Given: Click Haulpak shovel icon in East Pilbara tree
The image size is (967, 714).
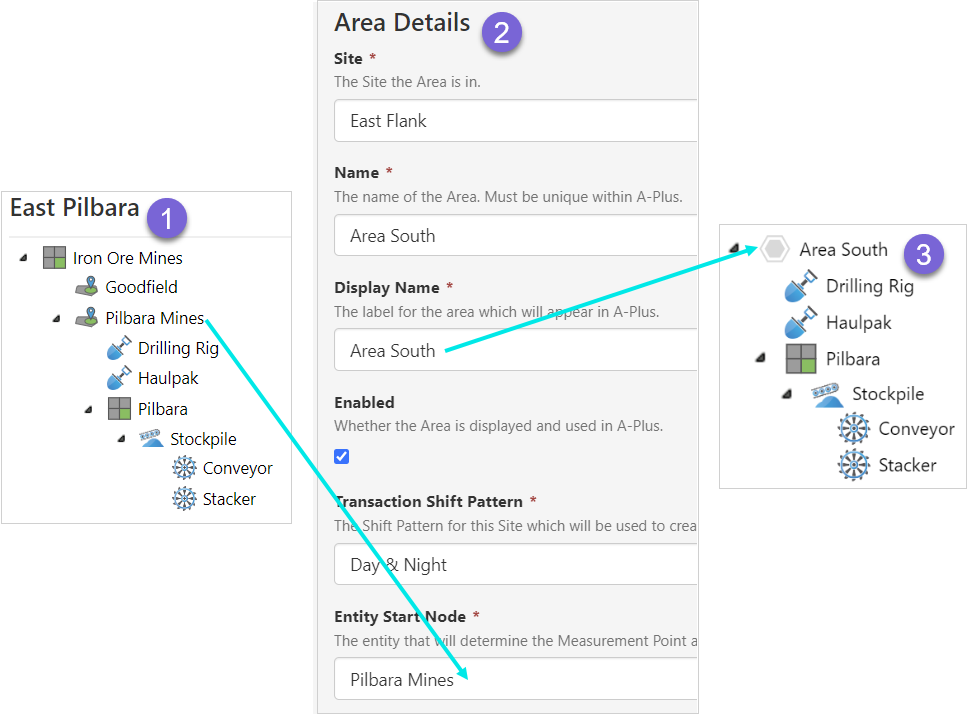Looking at the screenshot, I should coord(119,378).
